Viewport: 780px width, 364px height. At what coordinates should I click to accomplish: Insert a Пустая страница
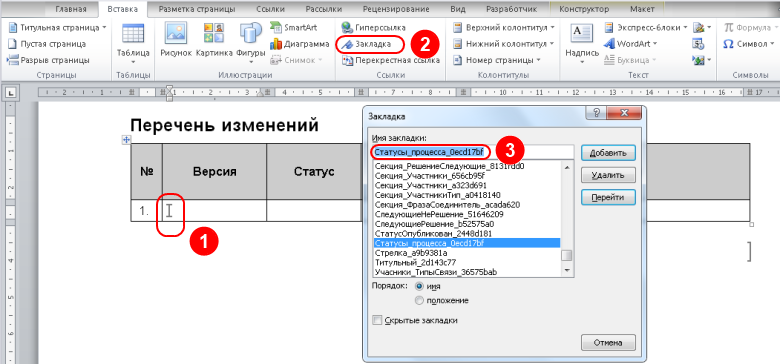pyautogui.click(x=47, y=44)
